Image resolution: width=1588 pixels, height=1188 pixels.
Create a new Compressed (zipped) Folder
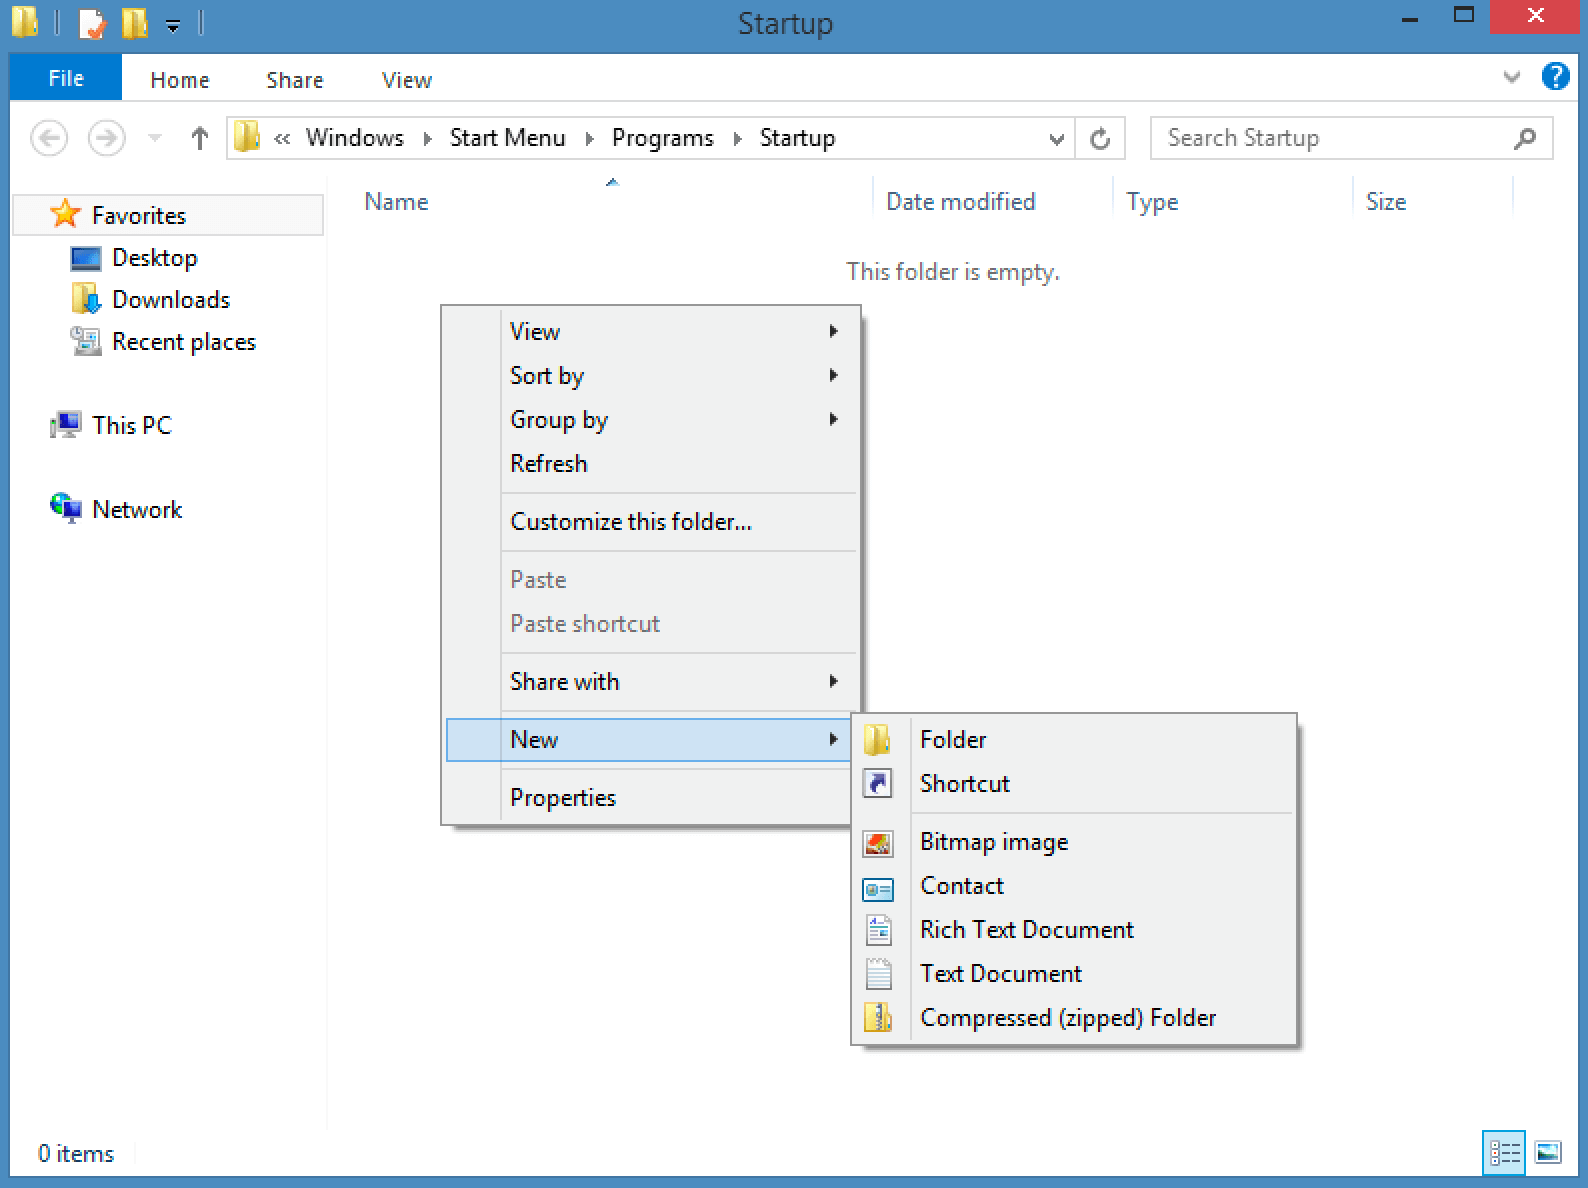[x=1074, y=1017]
